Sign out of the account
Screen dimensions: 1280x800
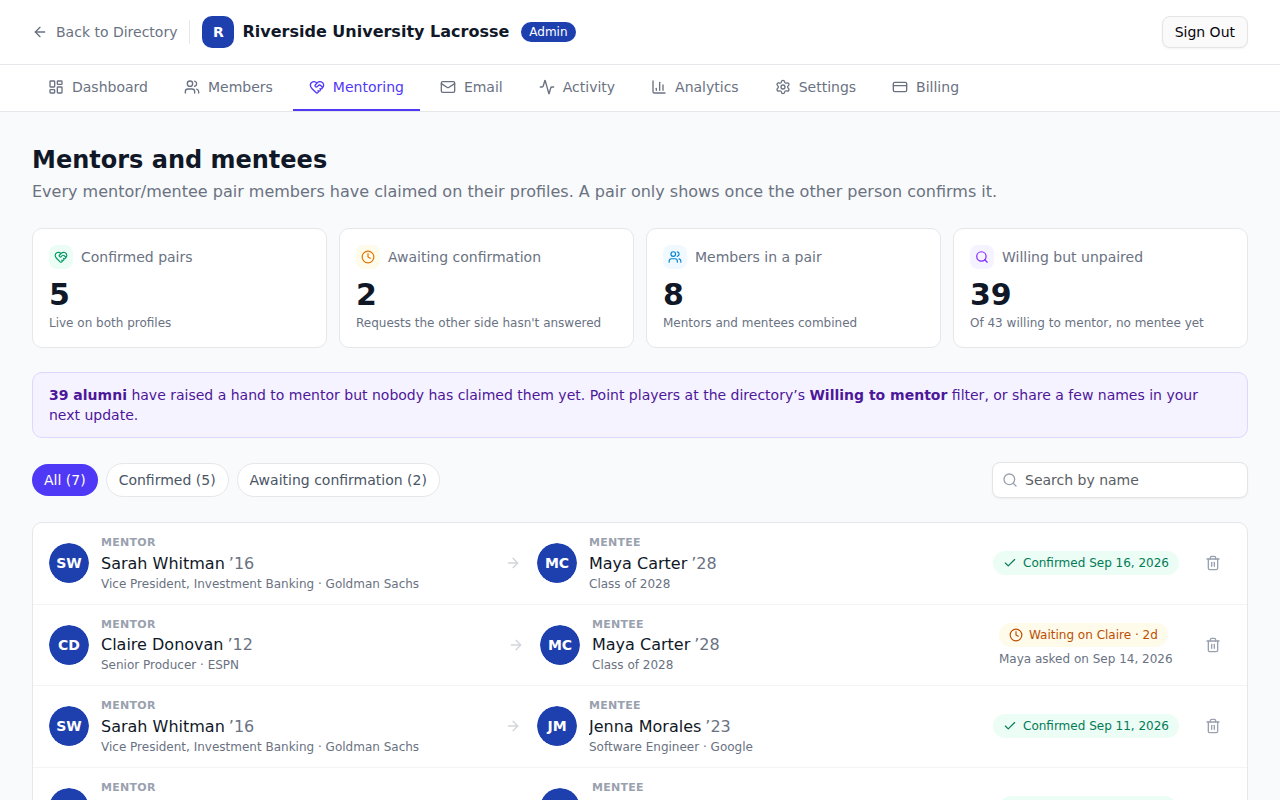(x=1204, y=32)
